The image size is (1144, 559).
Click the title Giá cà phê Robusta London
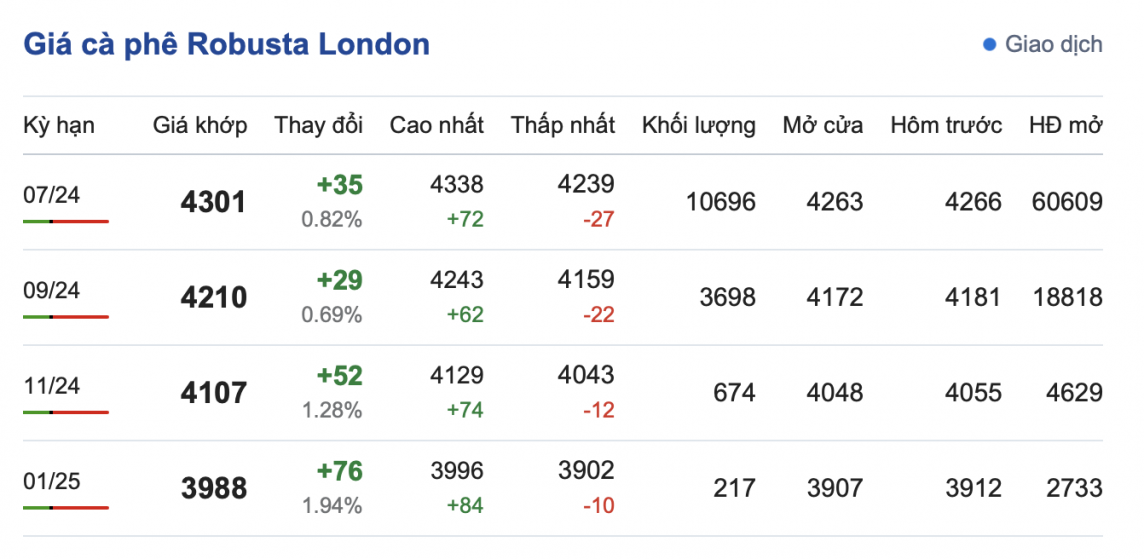pyautogui.click(x=226, y=44)
